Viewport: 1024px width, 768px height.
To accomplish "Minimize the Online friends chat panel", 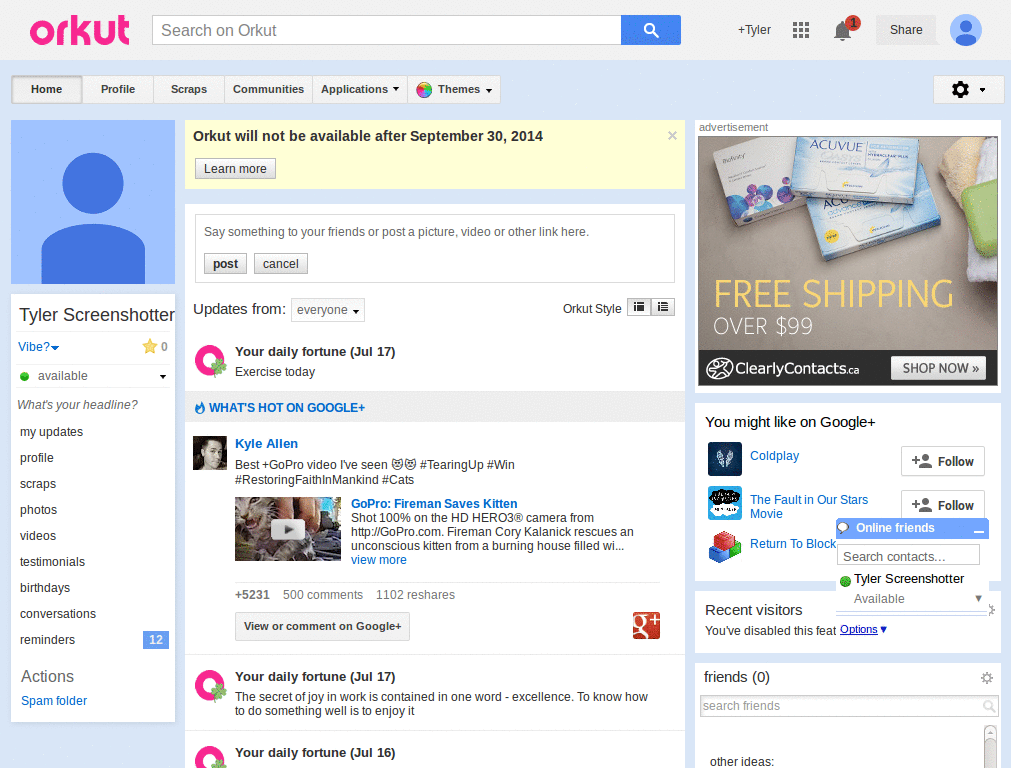I will click(978, 530).
